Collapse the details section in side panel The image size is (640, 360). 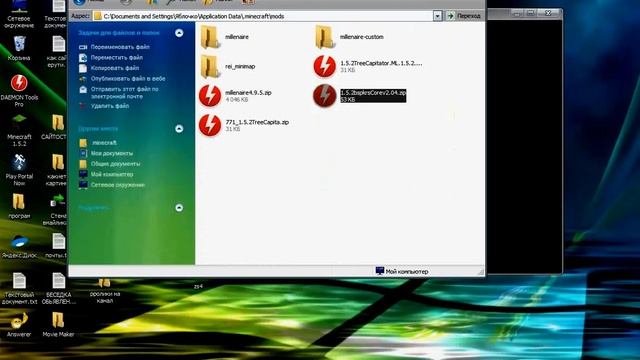coord(179,208)
